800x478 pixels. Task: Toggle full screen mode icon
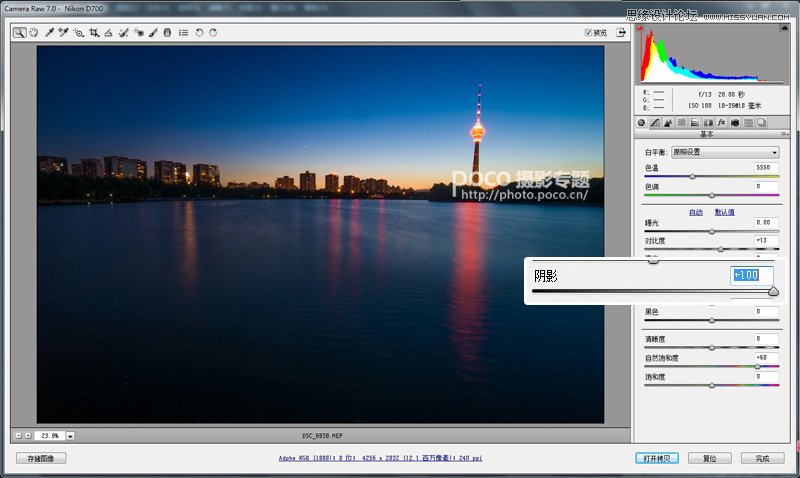(621, 32)
